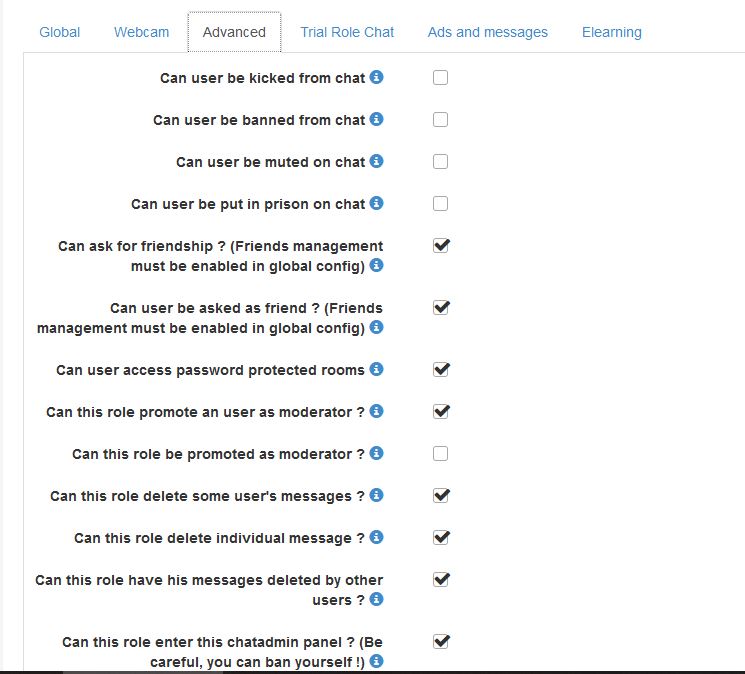Image resolution: width=745 pixels, height=674 pixels.
Task: Click info icon for 'put in prison'
Action: point(377,203)
